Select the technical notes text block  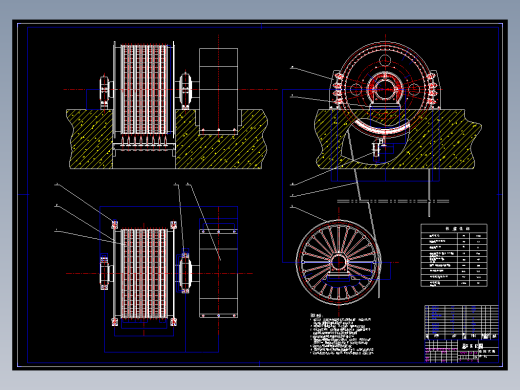click(x=341, y=334)
